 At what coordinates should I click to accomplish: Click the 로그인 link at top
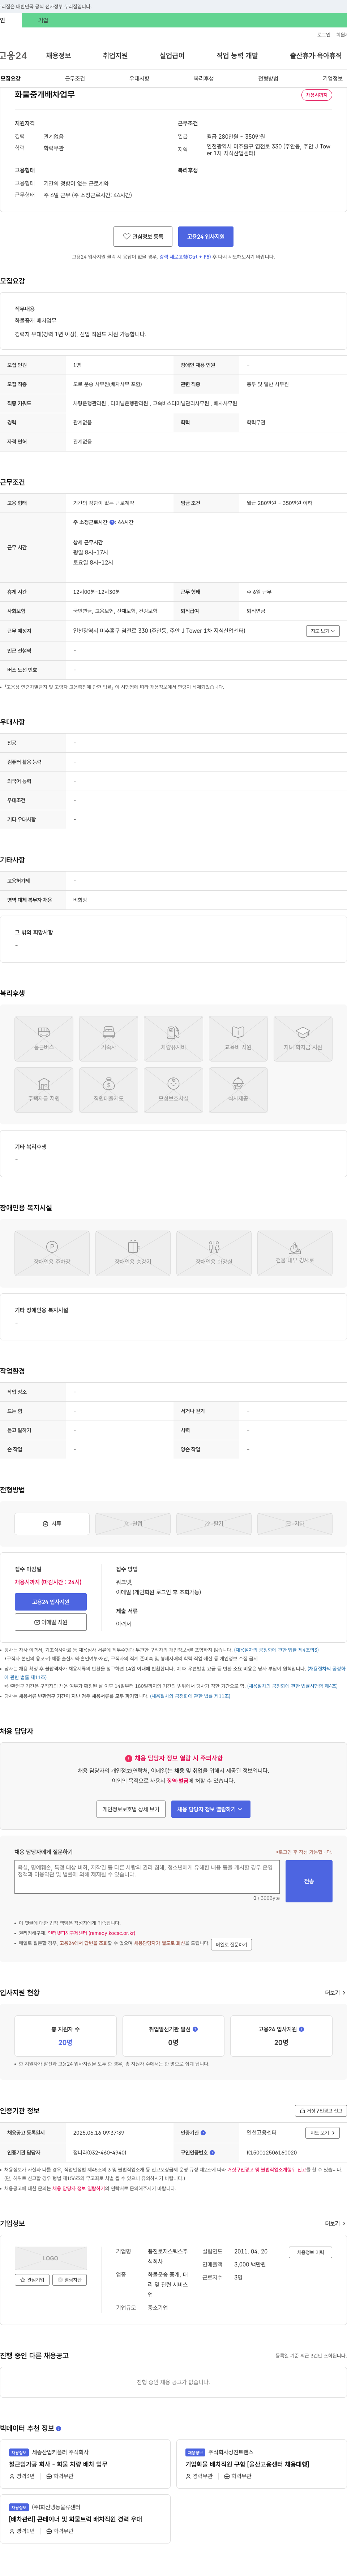pyautogui.click(x=324, y=35)
